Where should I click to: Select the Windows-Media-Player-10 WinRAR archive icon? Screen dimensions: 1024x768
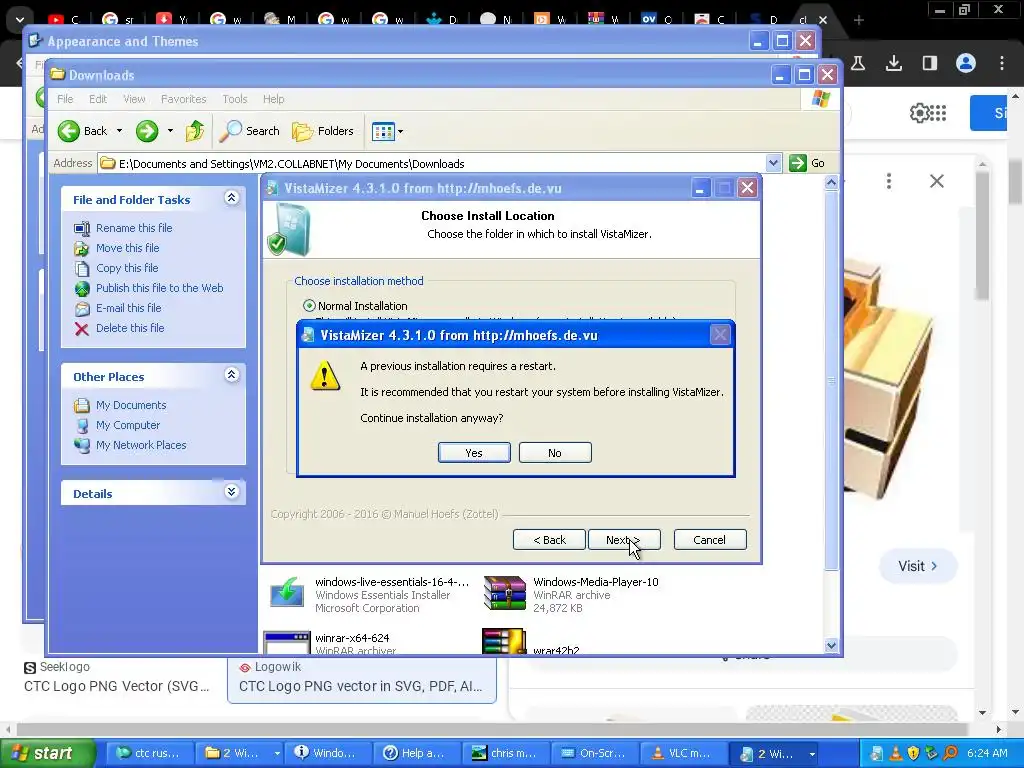[504, 594]
